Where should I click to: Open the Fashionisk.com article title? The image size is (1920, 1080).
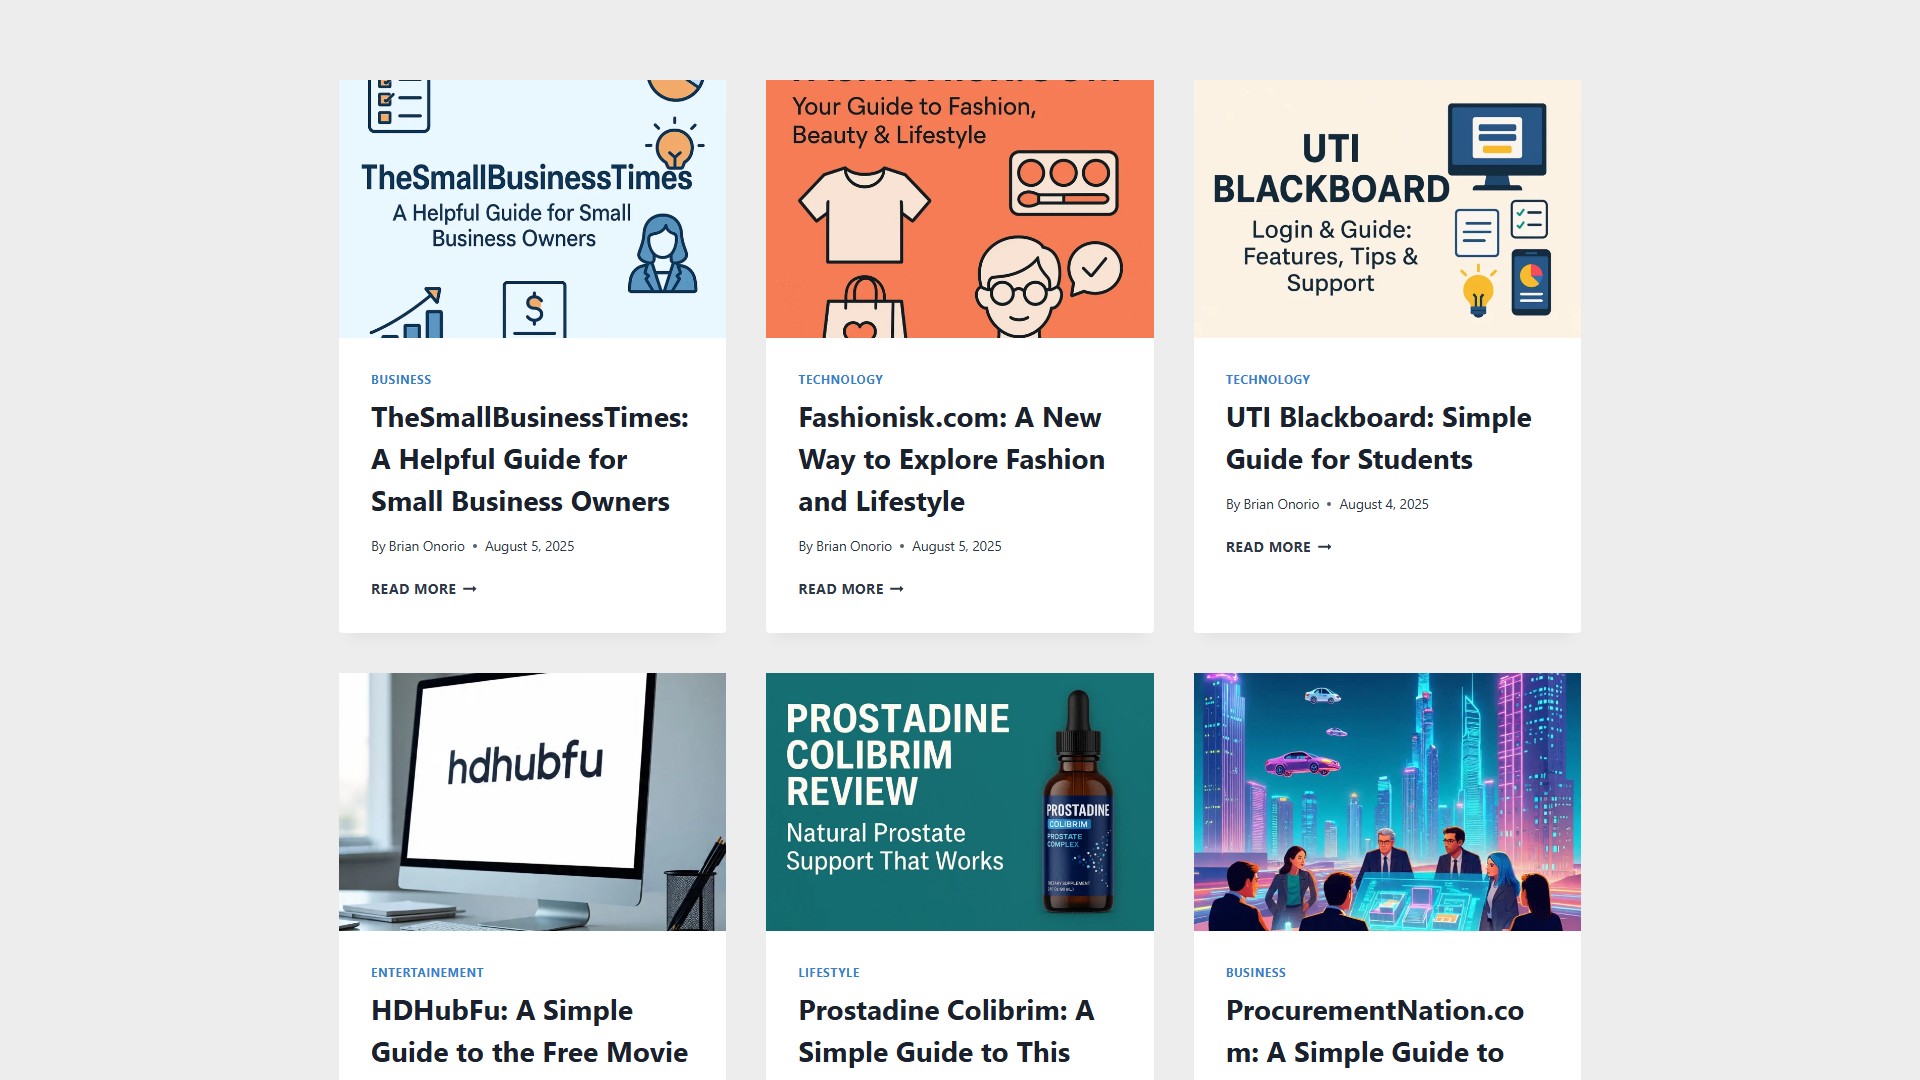pos(951,460)
